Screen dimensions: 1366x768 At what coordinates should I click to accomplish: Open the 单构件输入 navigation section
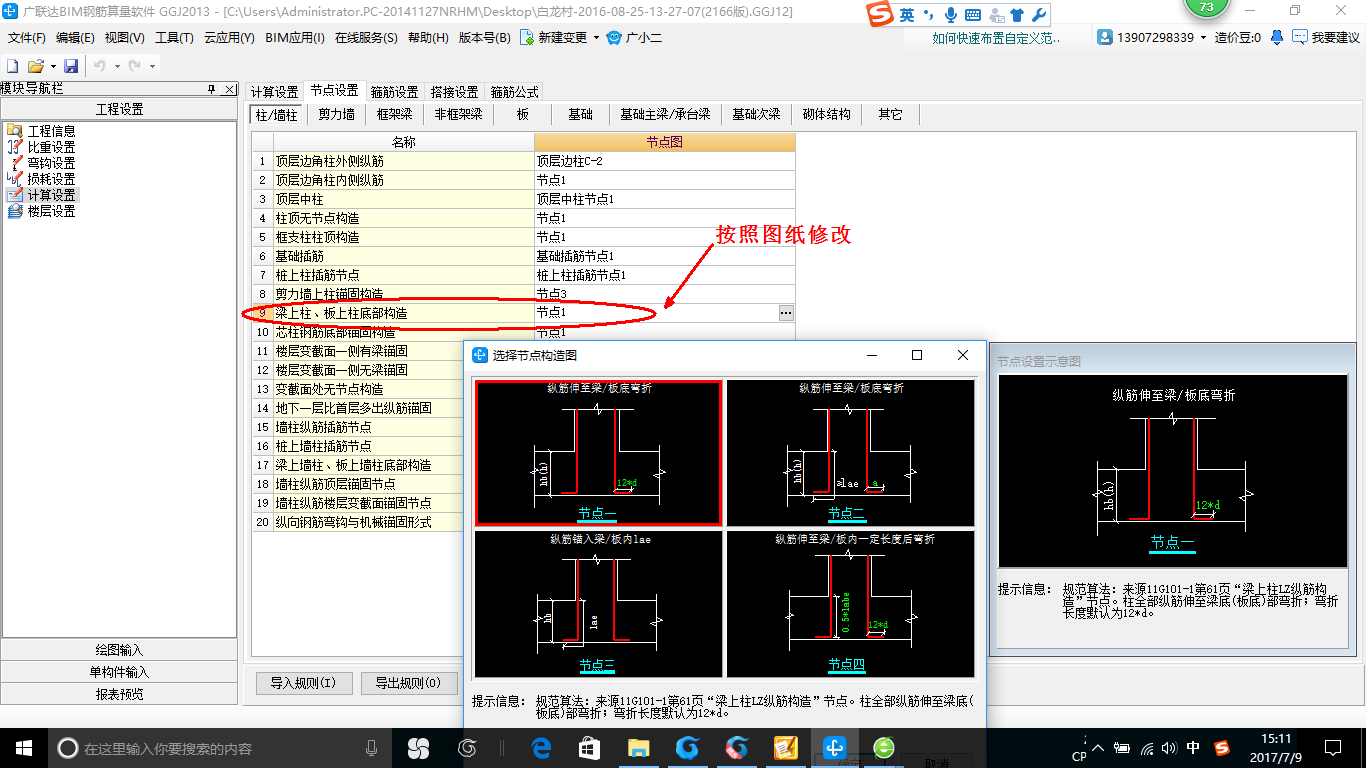(119, 672)
